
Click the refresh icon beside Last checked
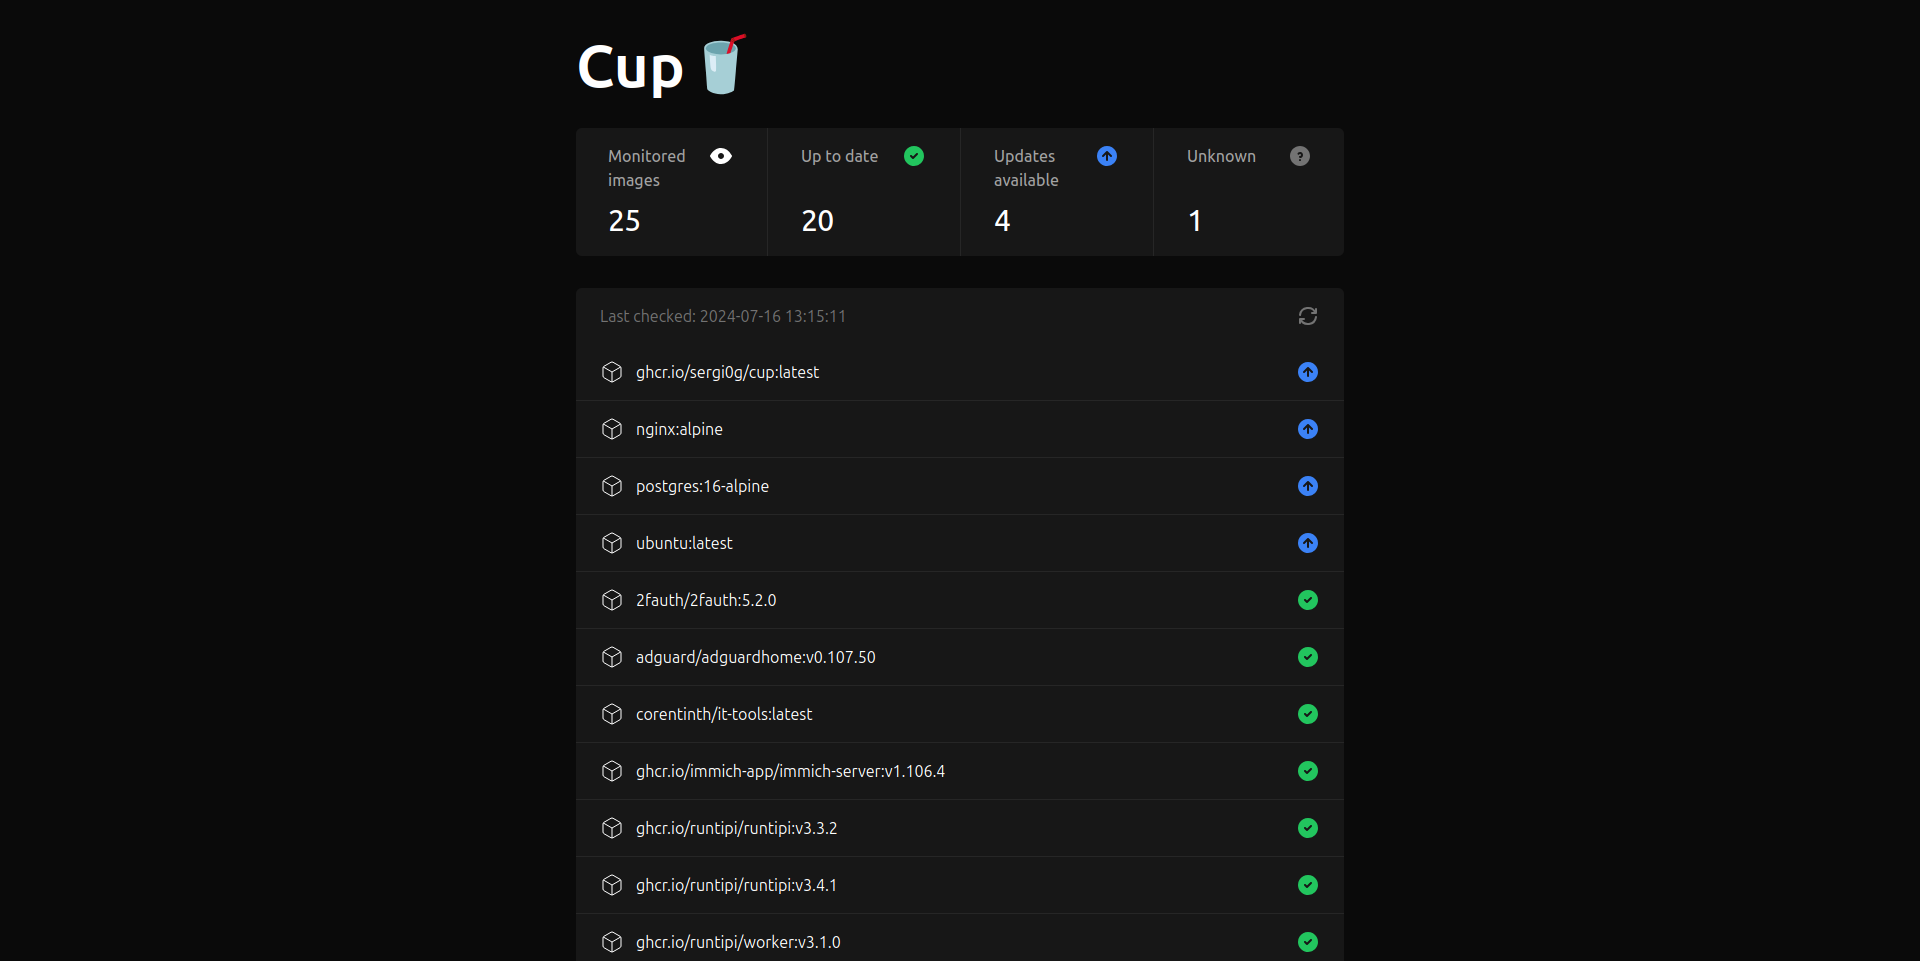tap(1307, 316)
